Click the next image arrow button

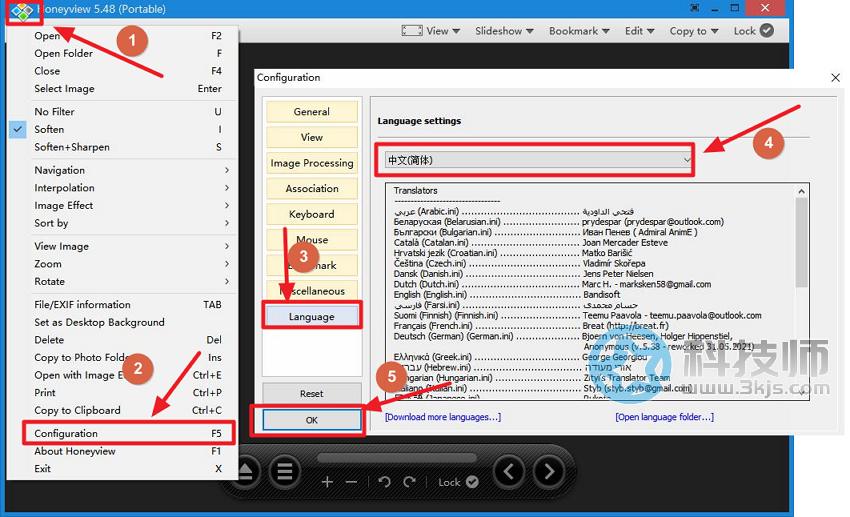point(548,471)
